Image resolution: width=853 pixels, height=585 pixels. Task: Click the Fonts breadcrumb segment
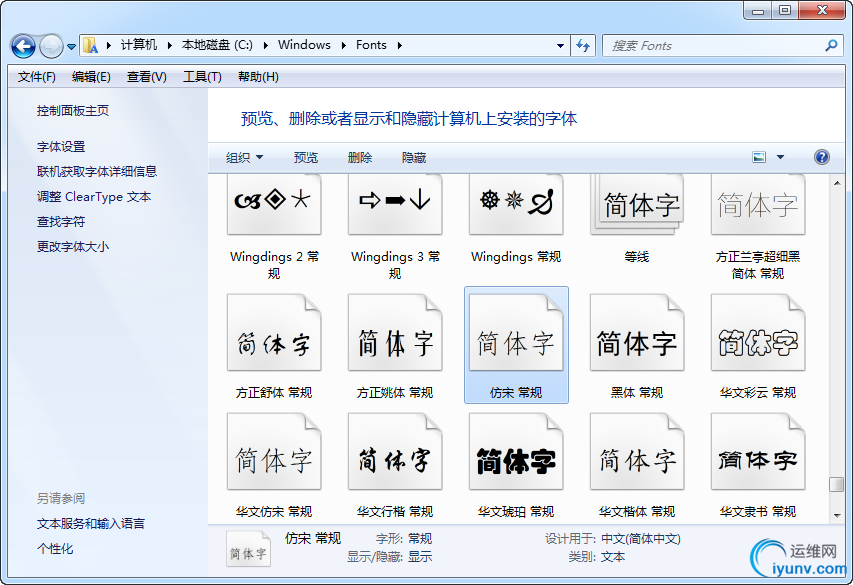click(371, 45)
